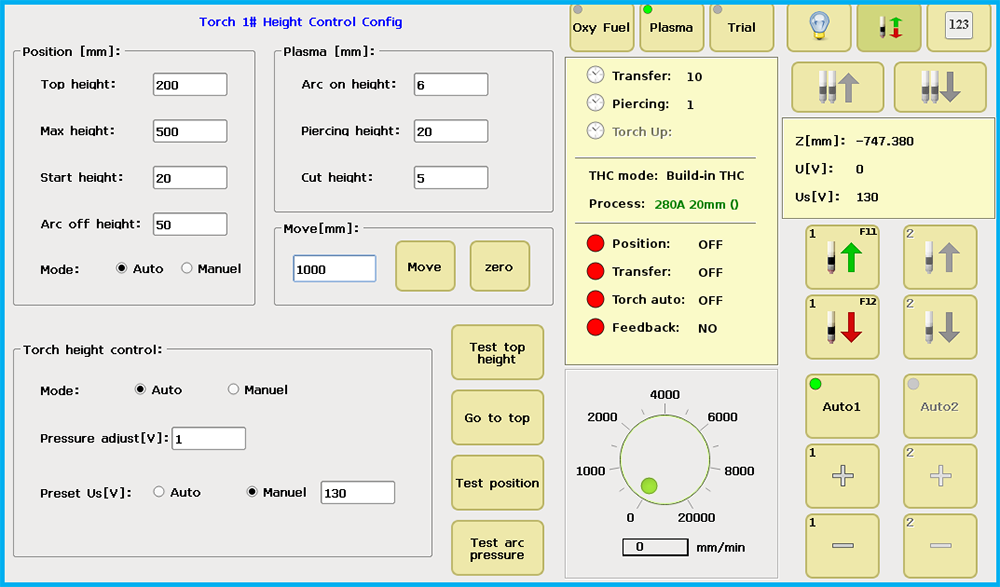Click the light bulb icon button
The height and width of the screenshot is (587, 1000).
click(x=819, y=27)
